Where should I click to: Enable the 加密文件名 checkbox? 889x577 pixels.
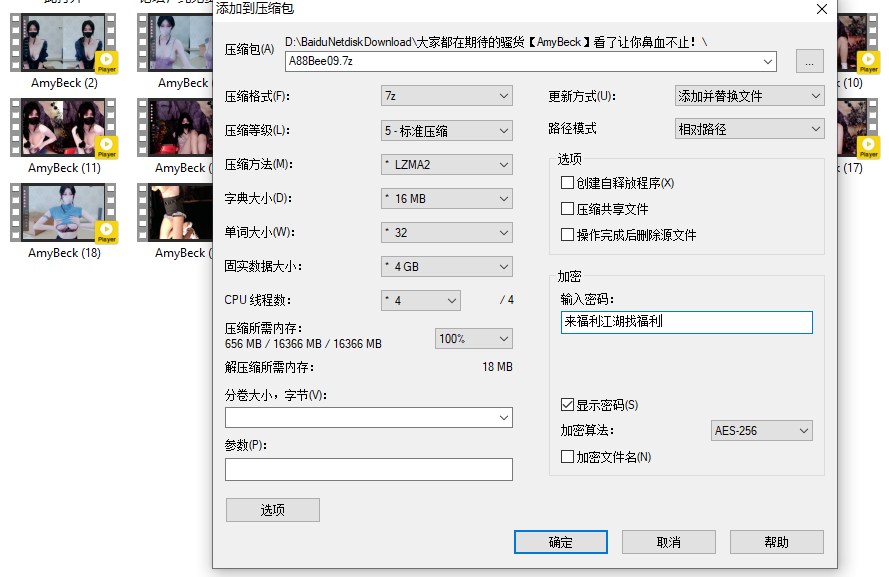(x=568, y=457)
